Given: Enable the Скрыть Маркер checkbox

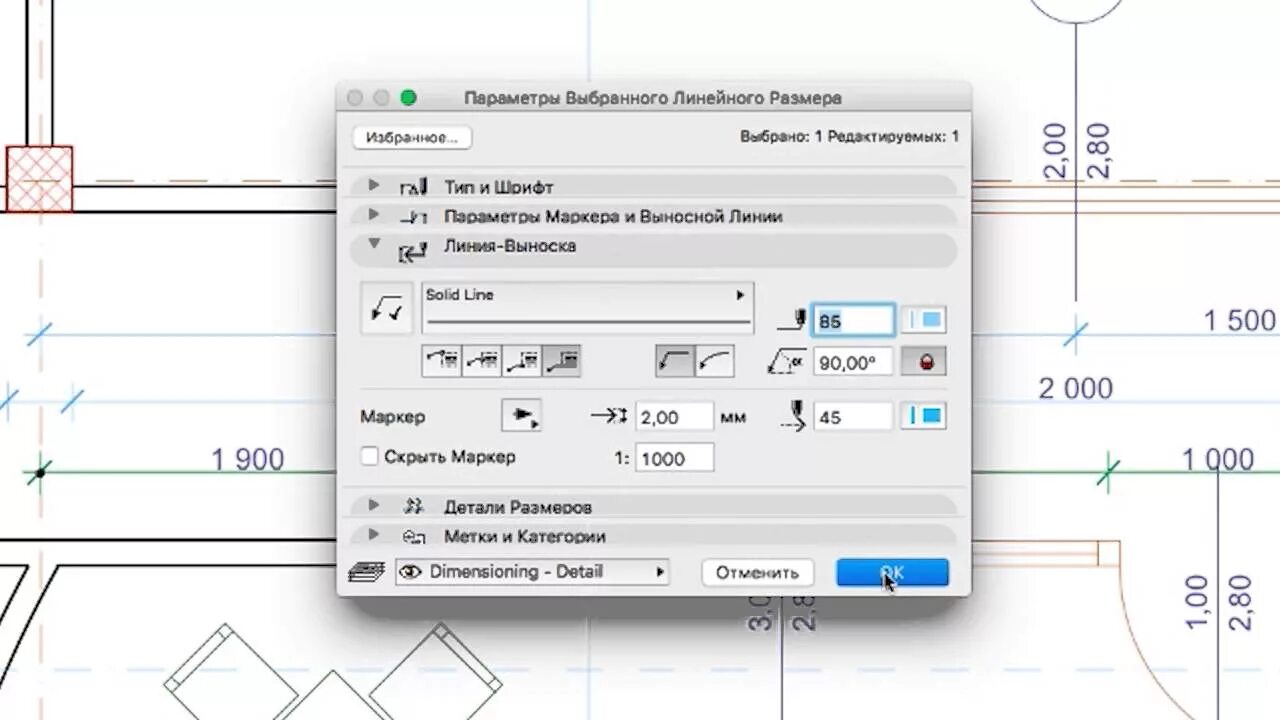Looking at the screenshot, I should (370, 456).
